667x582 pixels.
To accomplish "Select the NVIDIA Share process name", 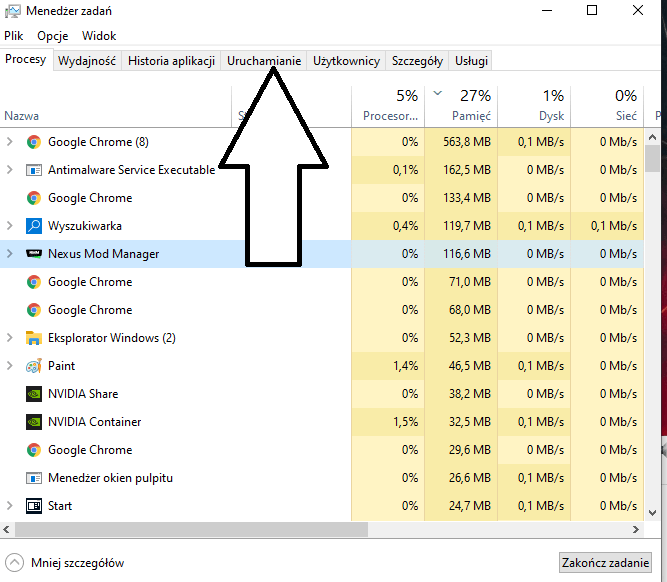I will [83, 394].
